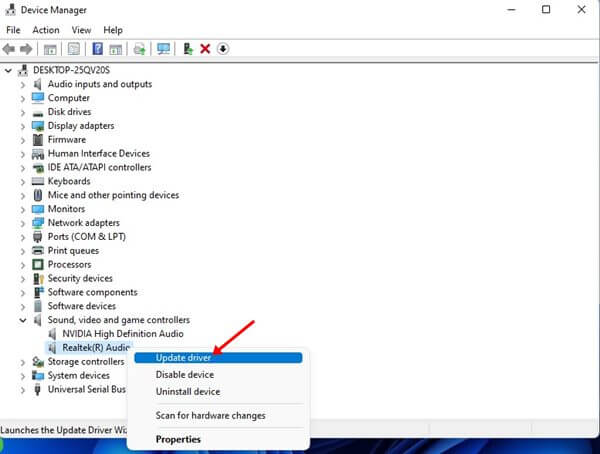Open the View menu
Screen dimensions: 600x454
pyautogui.click(x=80, y=30)
